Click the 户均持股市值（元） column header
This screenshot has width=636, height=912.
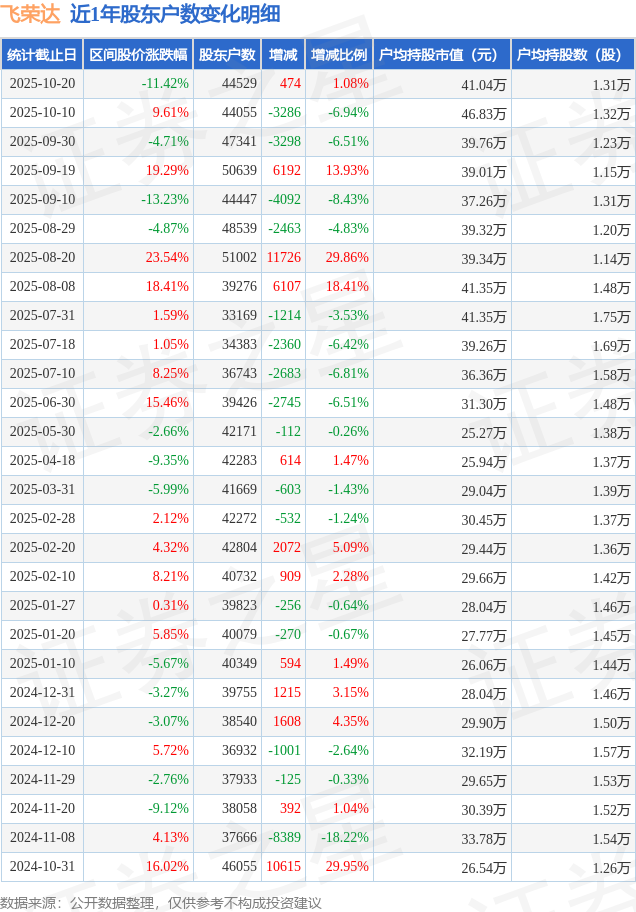[441, 55]
